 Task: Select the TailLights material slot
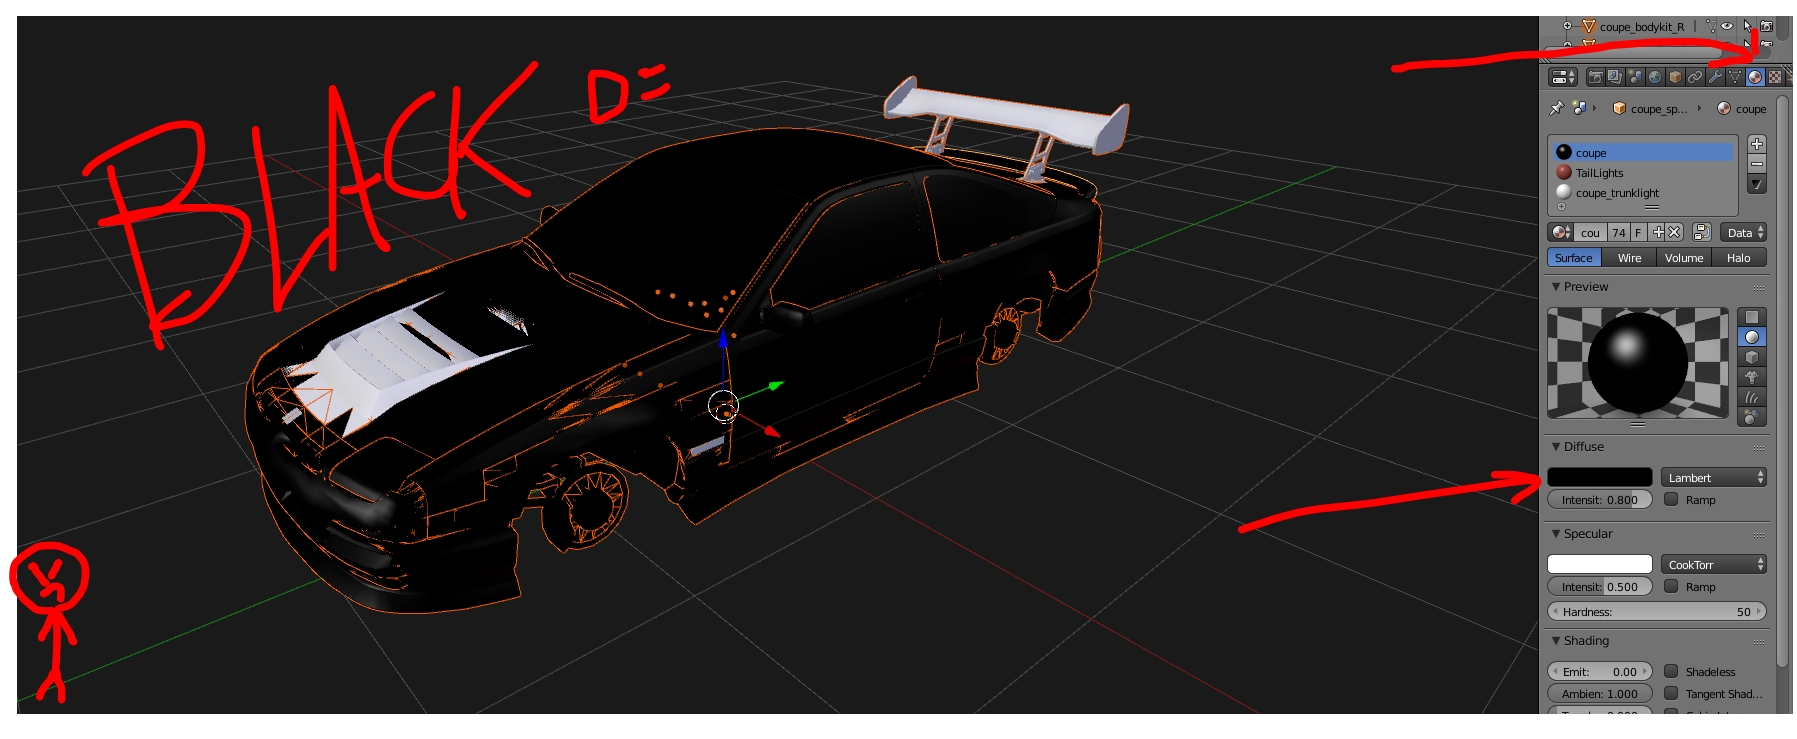point(1643,172)
